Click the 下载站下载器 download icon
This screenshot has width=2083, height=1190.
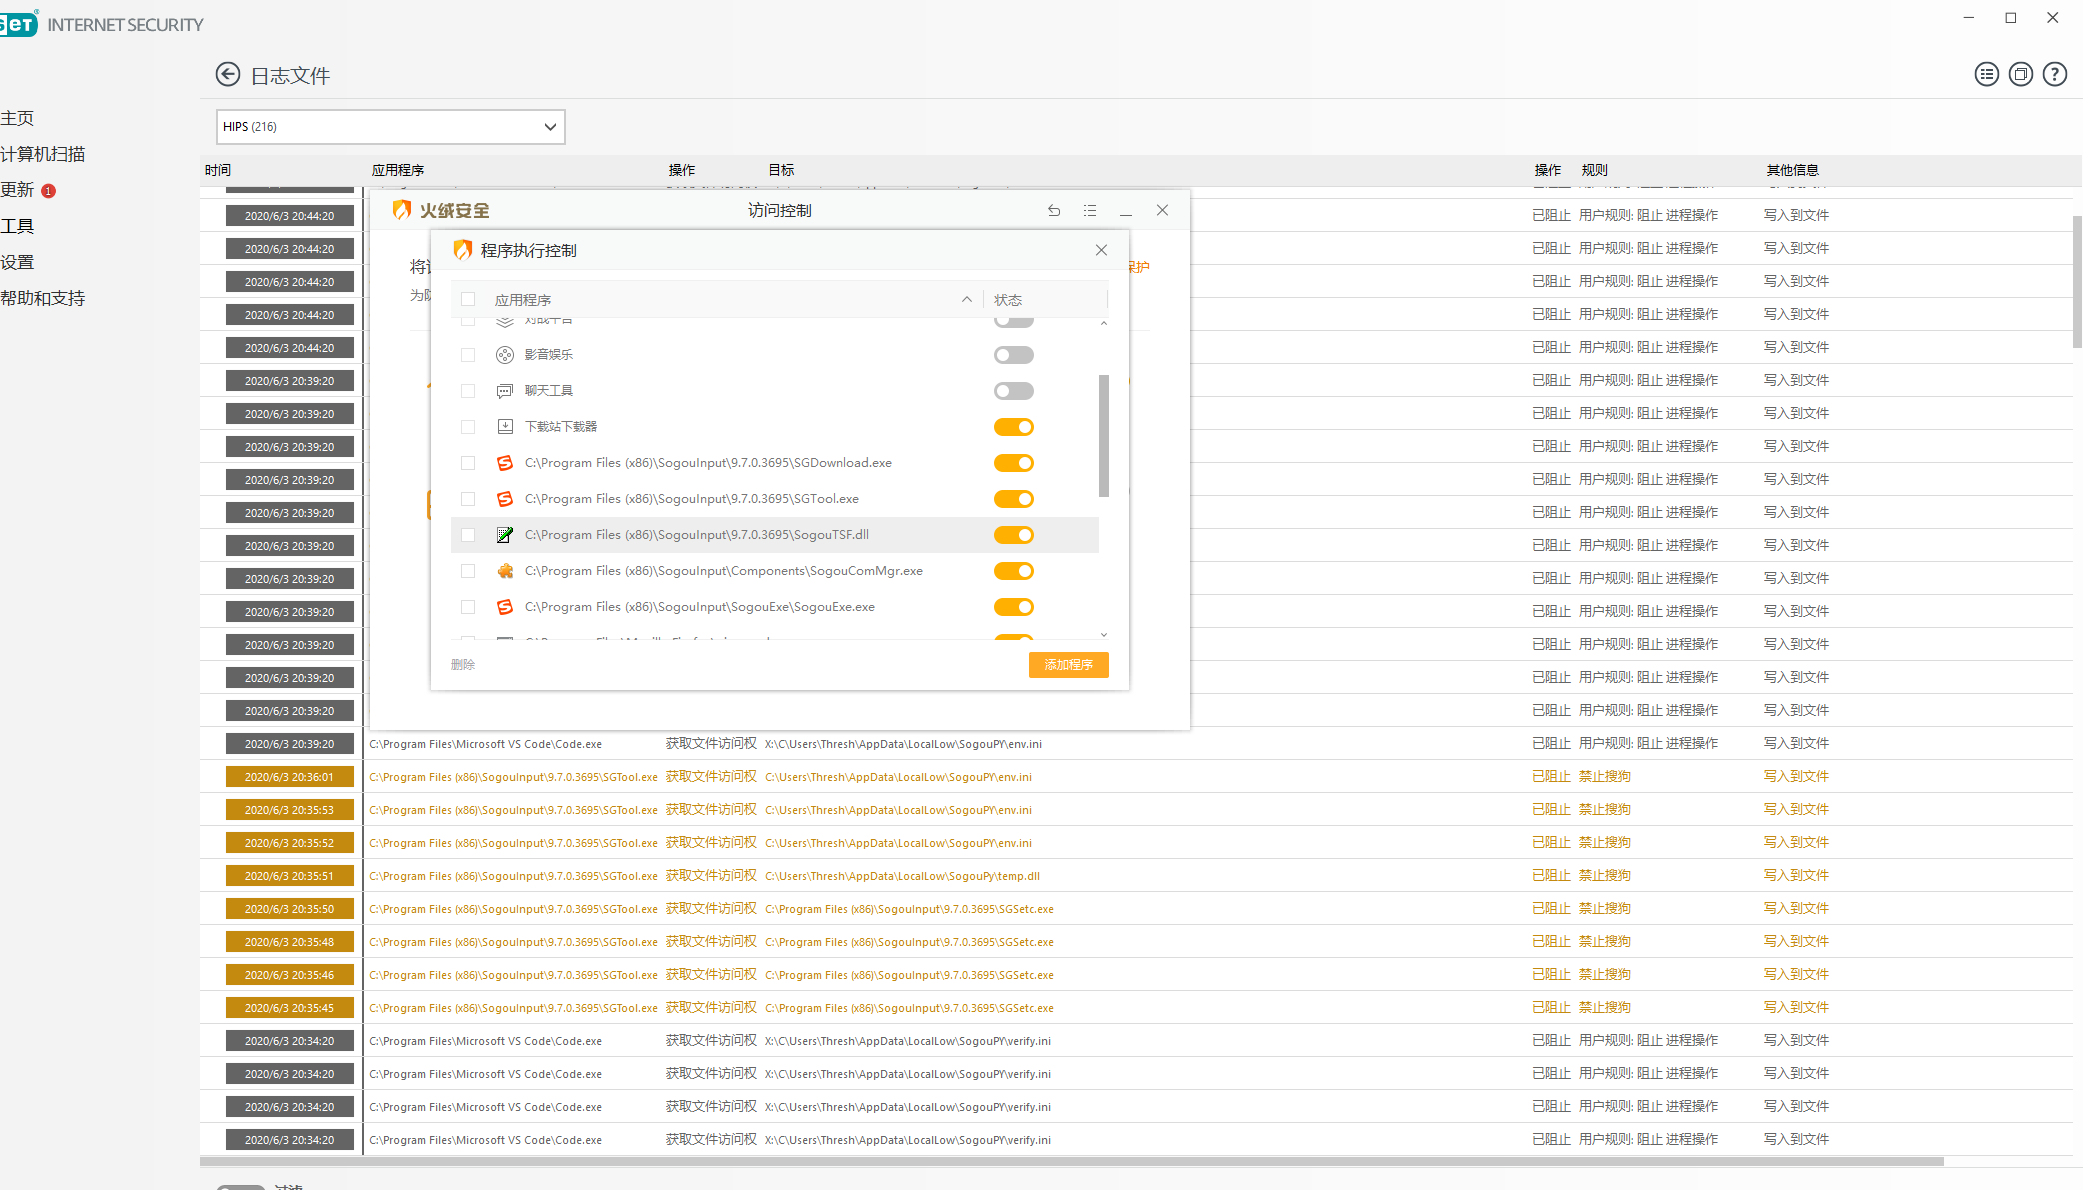coord(505,427)
